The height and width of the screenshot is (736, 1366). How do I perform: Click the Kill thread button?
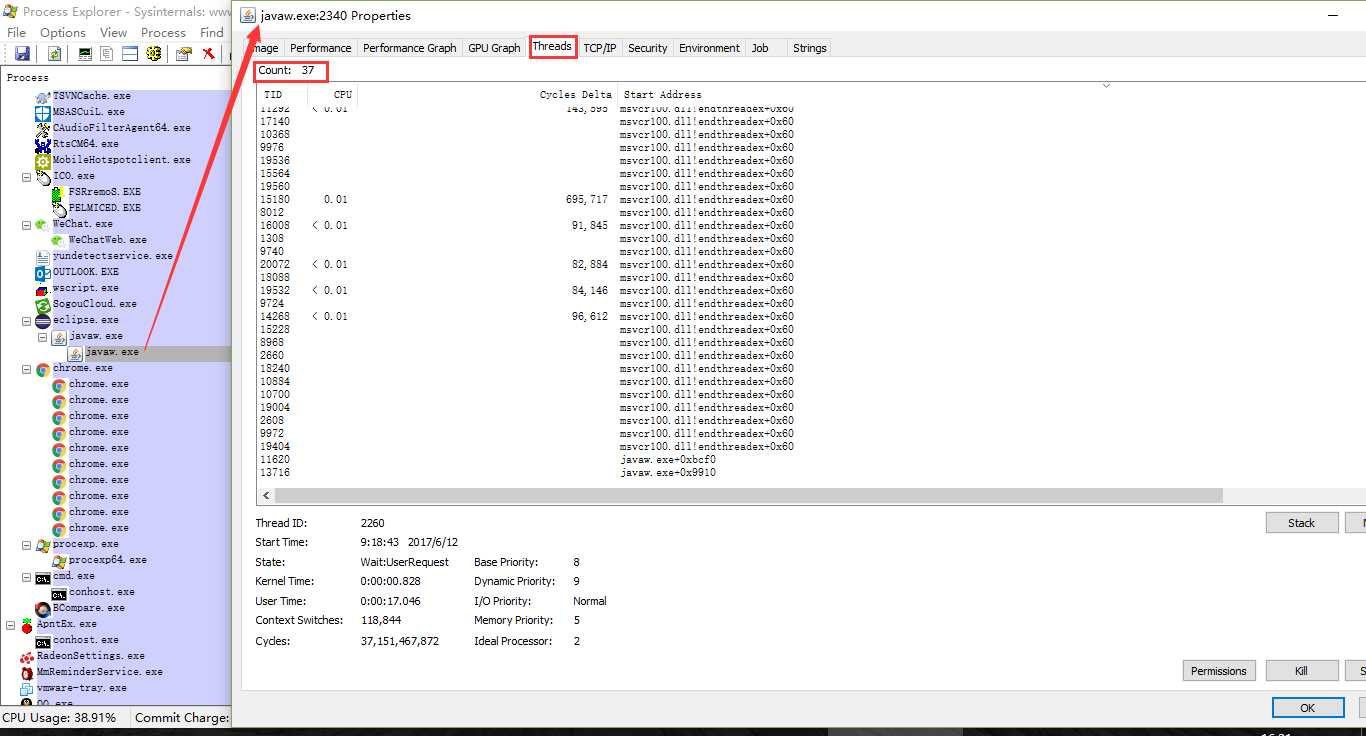(1301, 670)
